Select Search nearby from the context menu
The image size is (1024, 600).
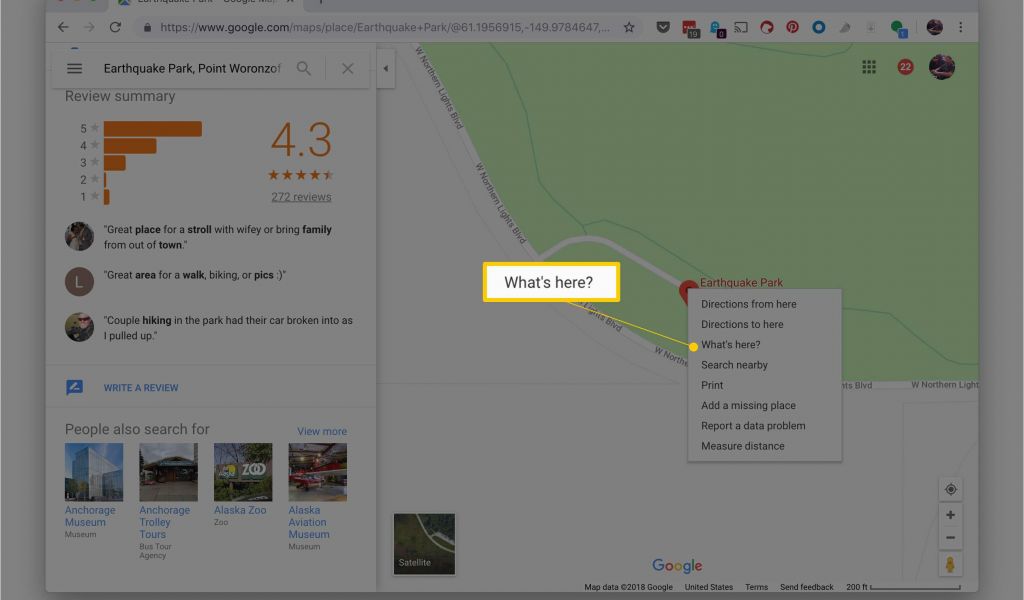734,365
